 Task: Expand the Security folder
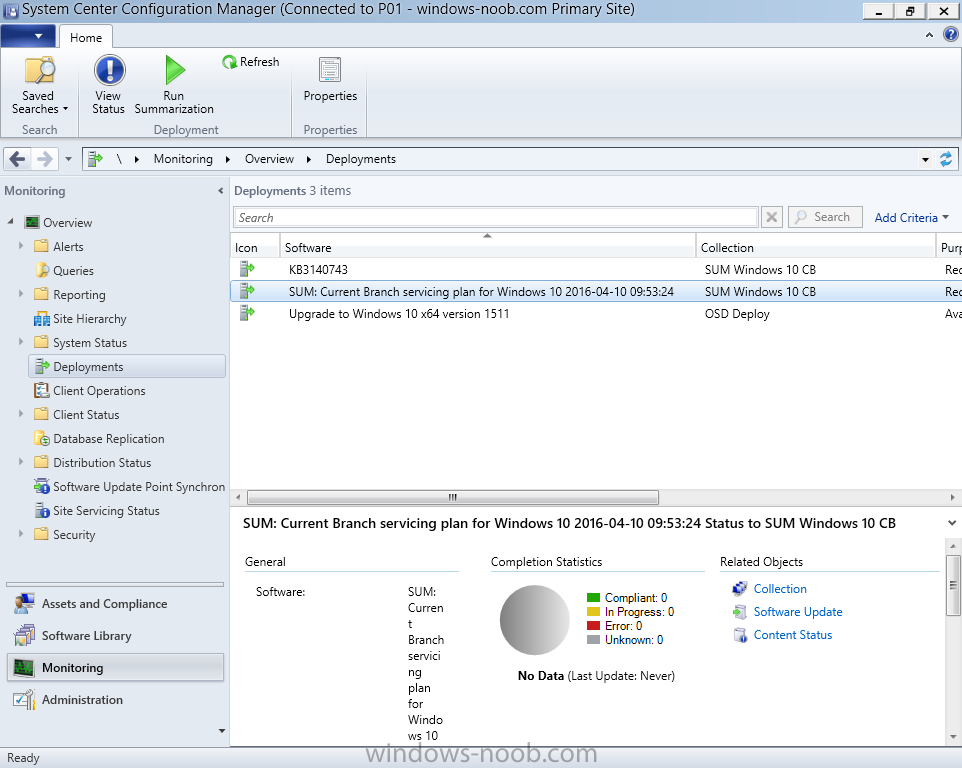(21, 534)
